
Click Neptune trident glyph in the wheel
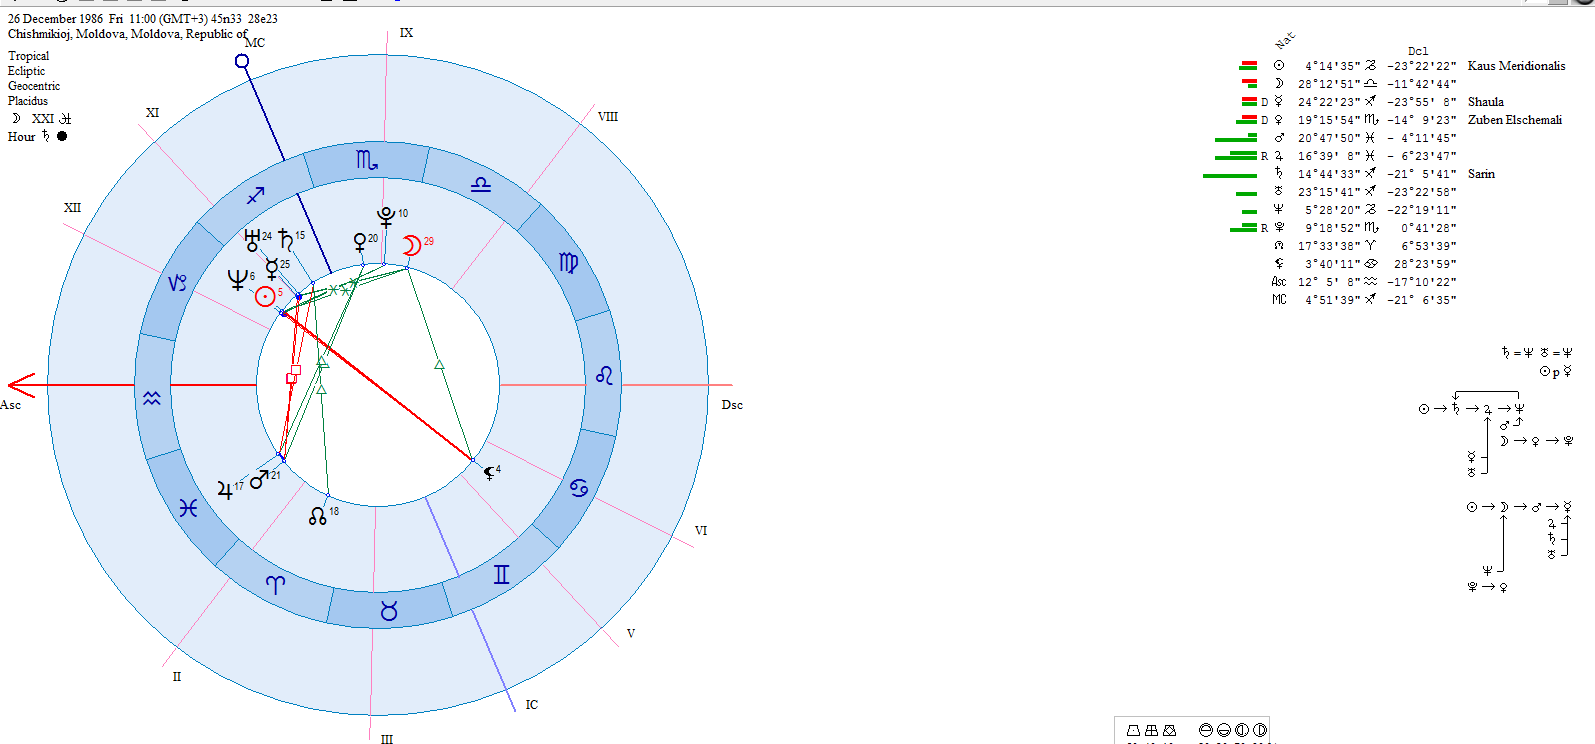click(x=238, y=280)
